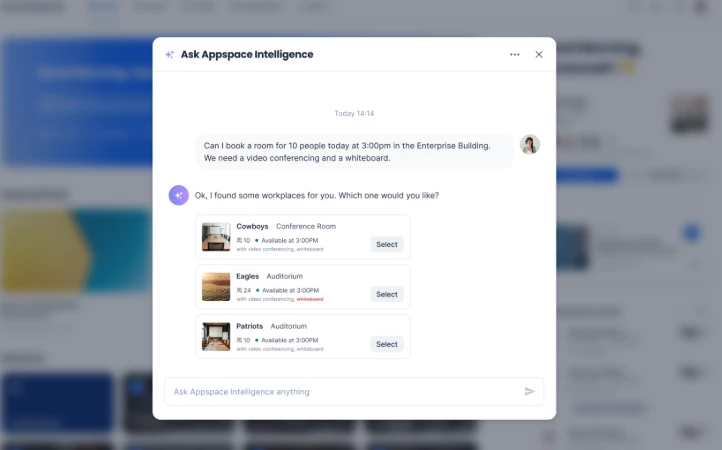Select the Patriots auditorium
Viewport: 722px width, 450px height.
point(387,344)
